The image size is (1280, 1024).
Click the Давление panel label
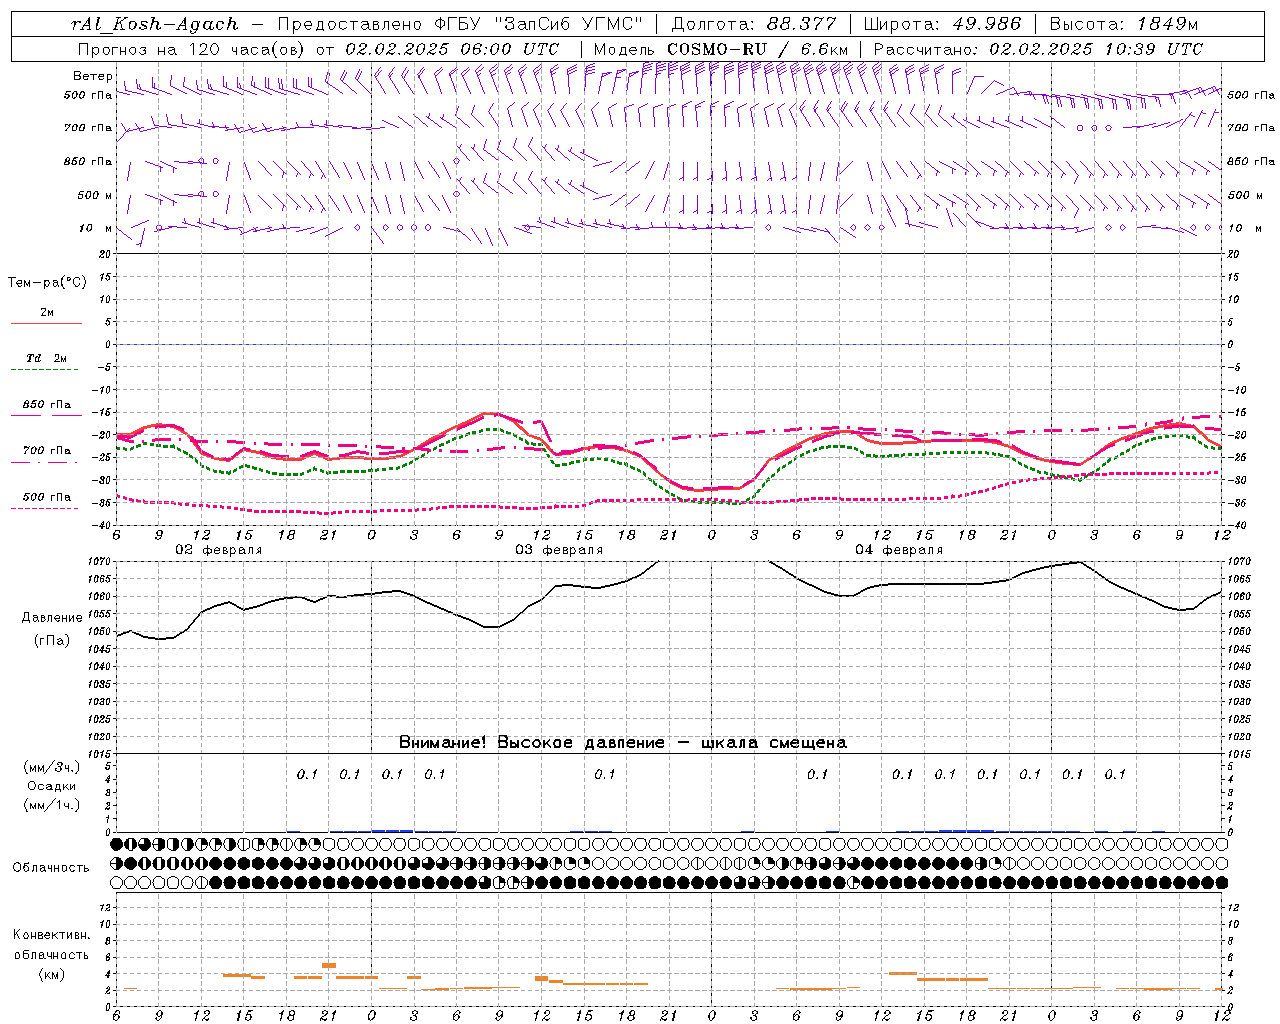[51, 618]
